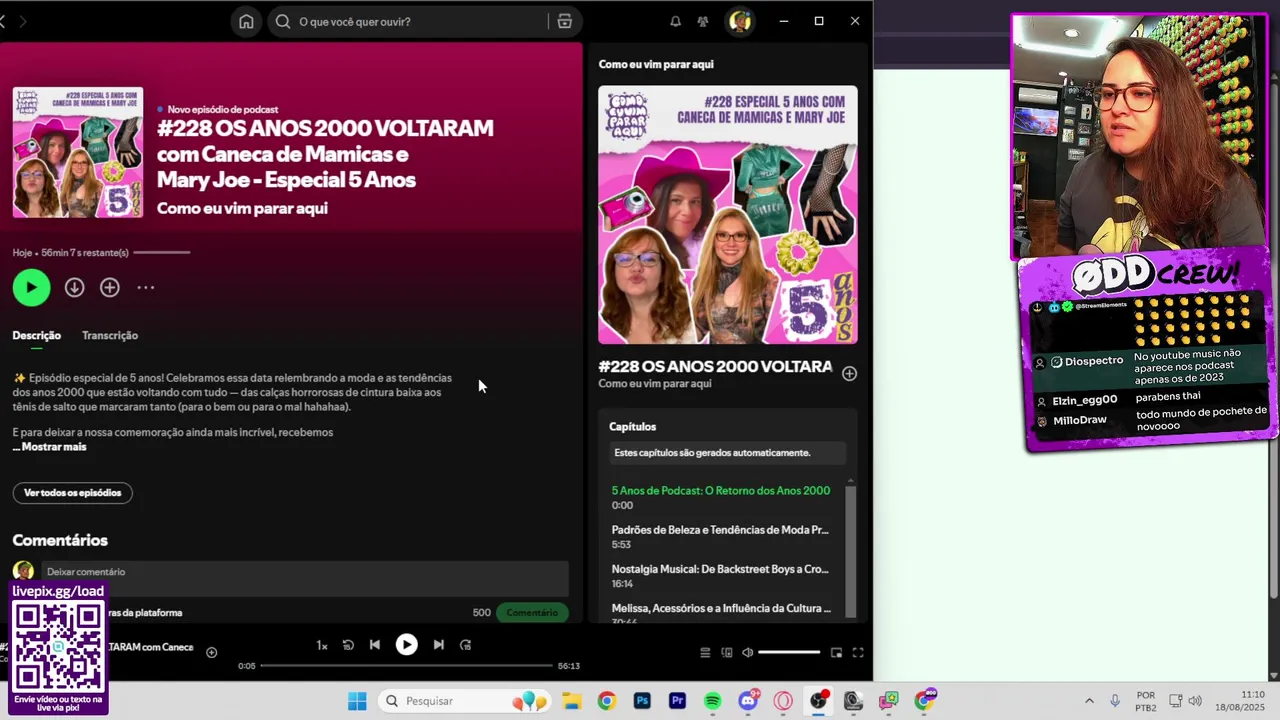The height and width of the screenshot is (720, 1280).
Task: Open the mini player
Action: tap(836, 653)
